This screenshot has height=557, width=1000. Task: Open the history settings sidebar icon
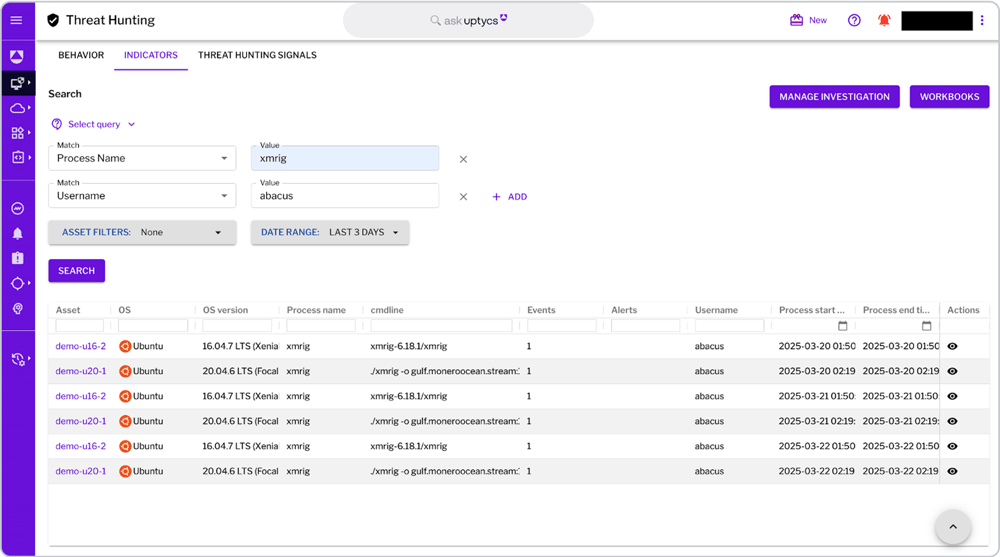pos(18,359)
